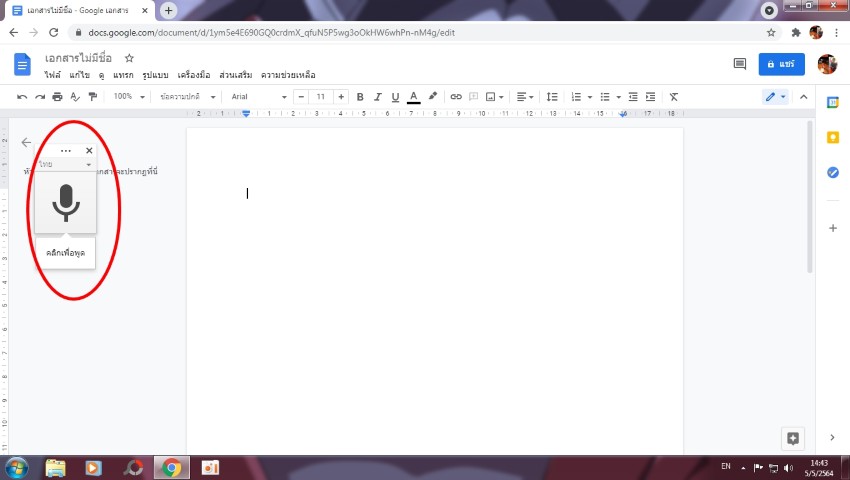This screenshot has width=850, height=480.
Task: Open bulleted list dropdown arrow
Action: tap(619, 97)
